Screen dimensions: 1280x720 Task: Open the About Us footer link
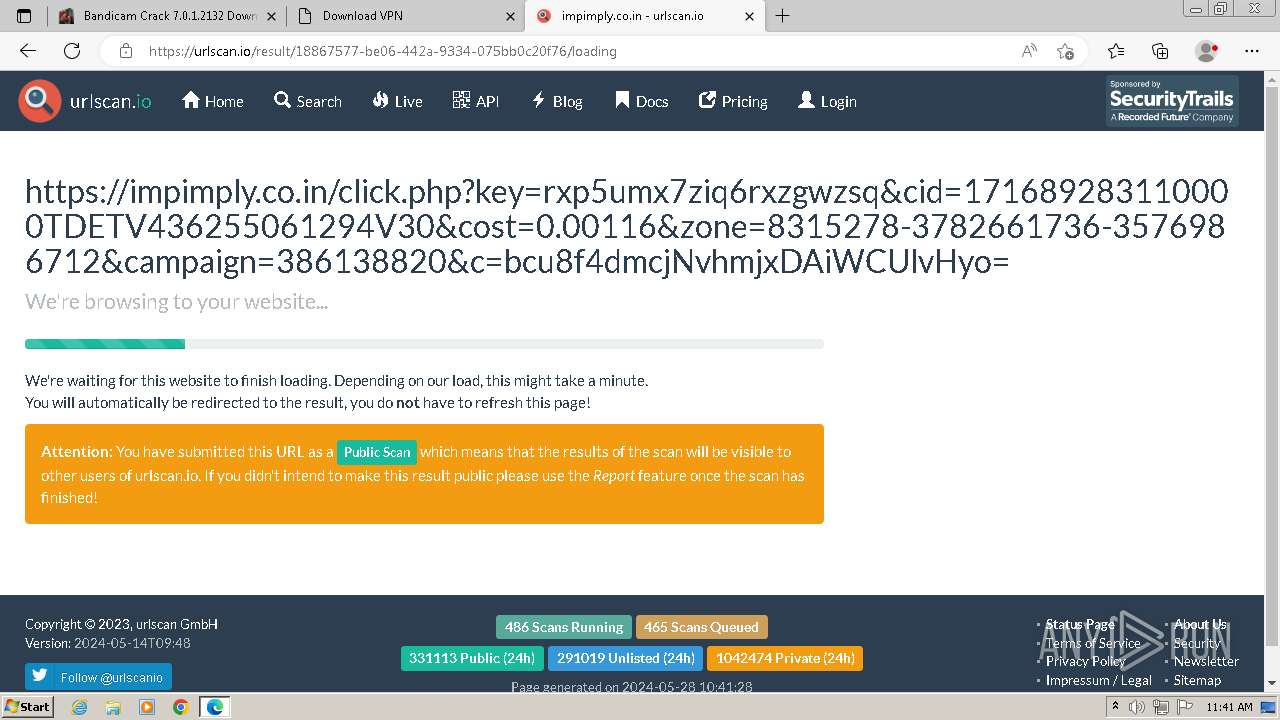(x=1200, y=624)
